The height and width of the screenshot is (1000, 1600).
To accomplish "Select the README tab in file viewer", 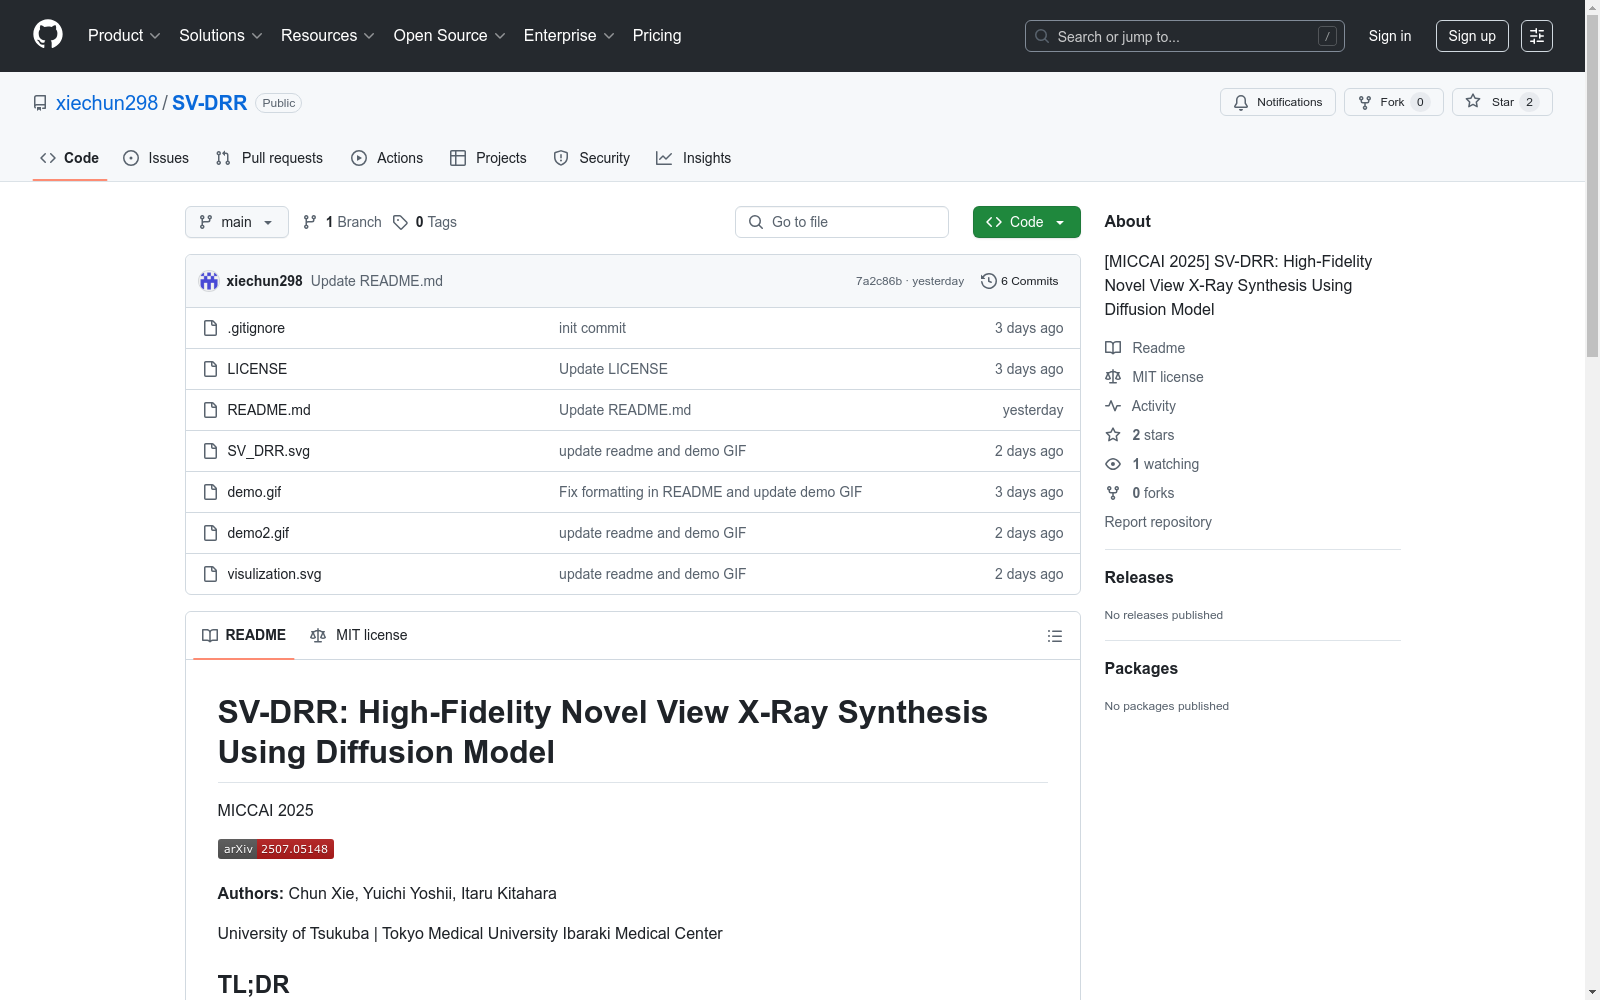I will pyautogui.click(x=244, y=635).
